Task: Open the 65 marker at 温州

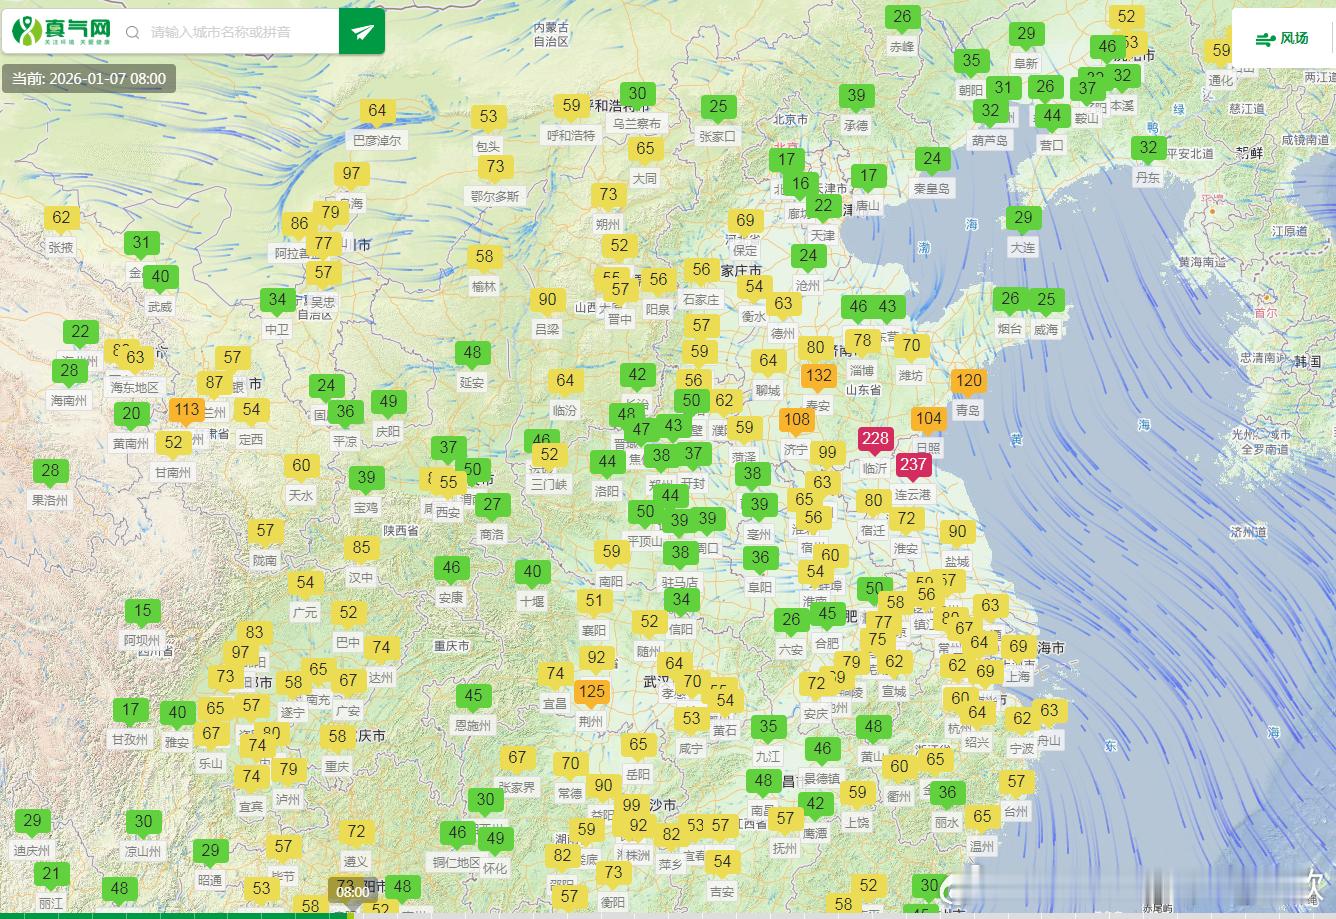Action: click(982, 817)
